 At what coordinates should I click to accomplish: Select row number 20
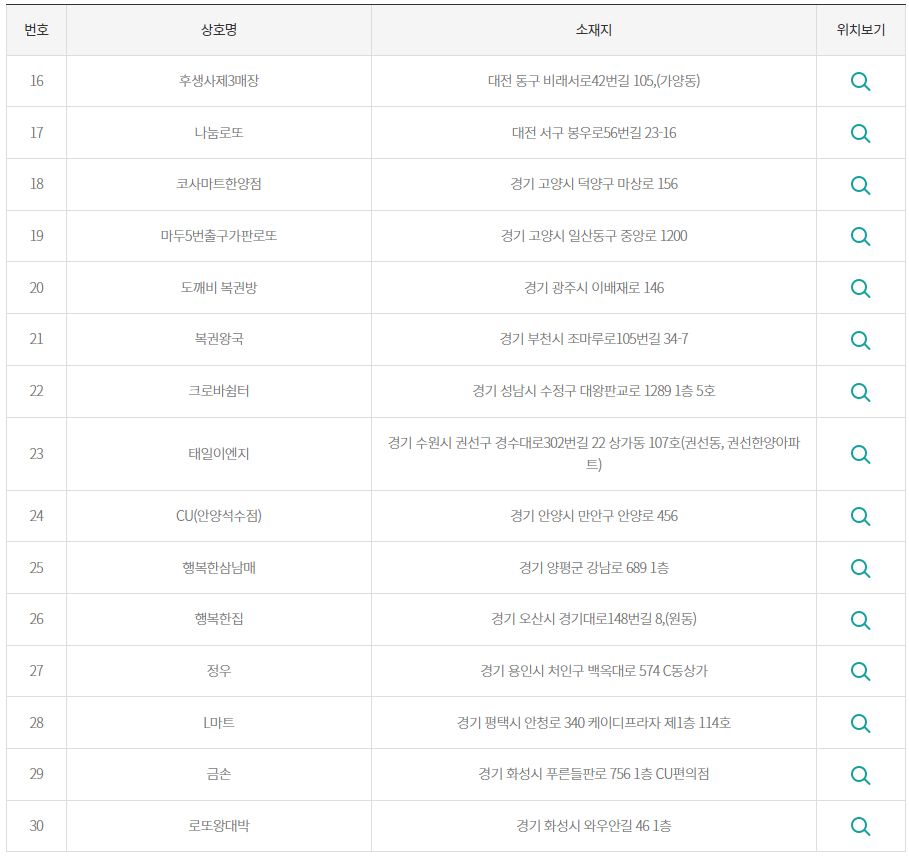(37, 288)
